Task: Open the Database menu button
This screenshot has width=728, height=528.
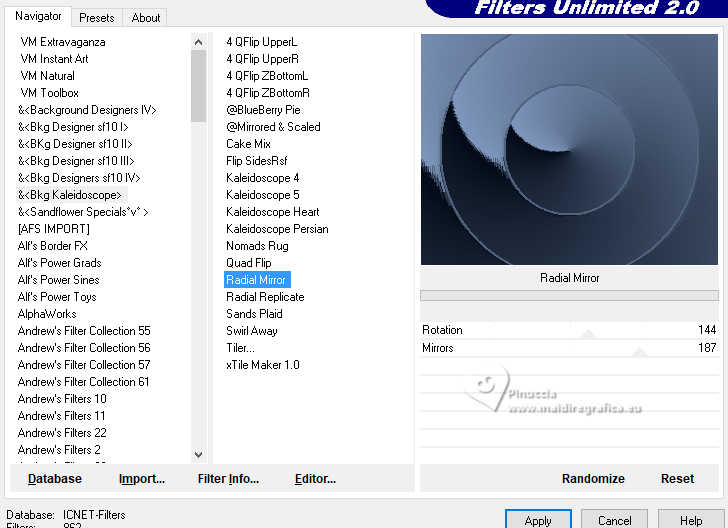Action: [55, 478]
